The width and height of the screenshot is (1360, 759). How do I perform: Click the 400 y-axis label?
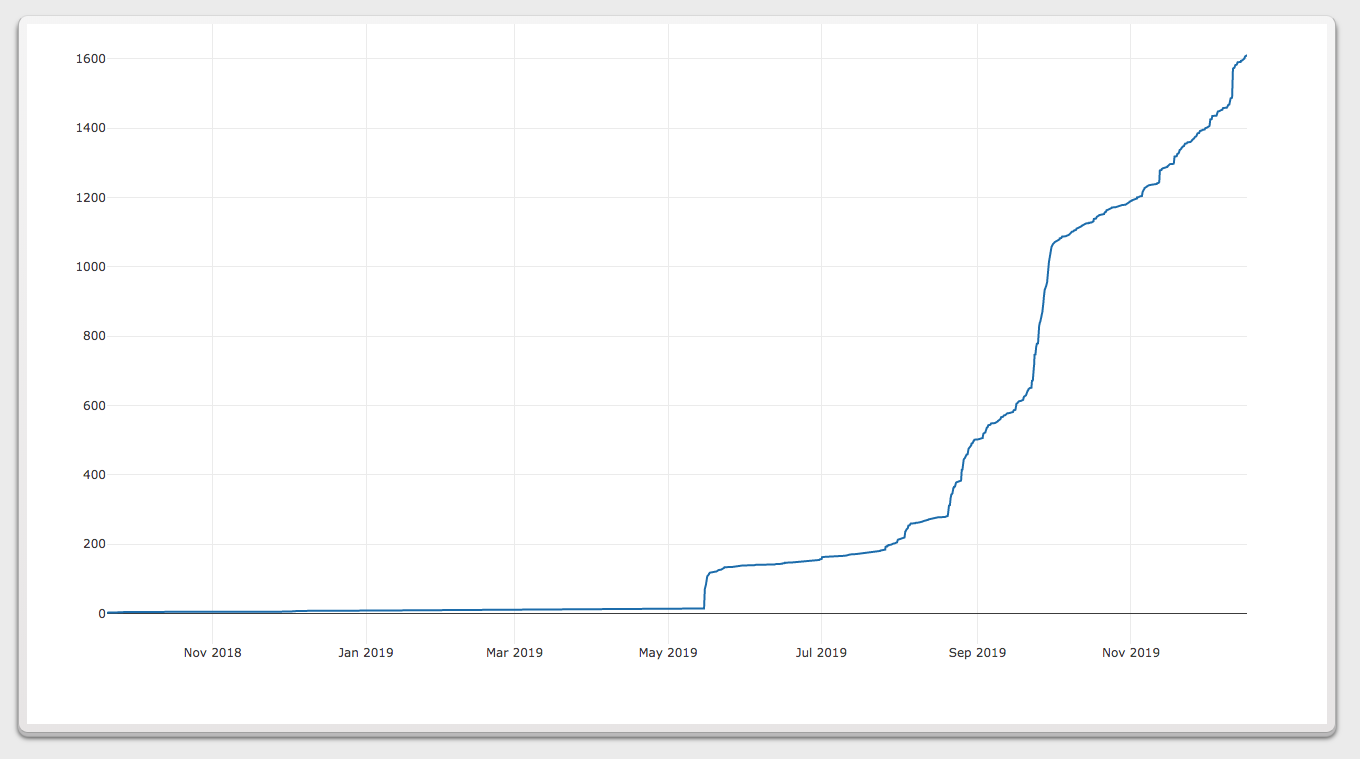95,474
